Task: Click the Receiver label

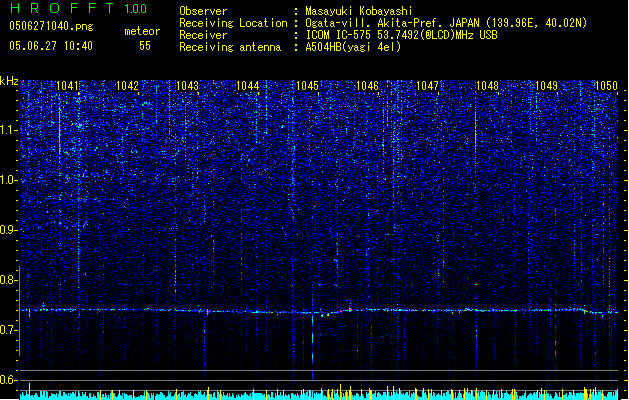Action: coord(203,35)
